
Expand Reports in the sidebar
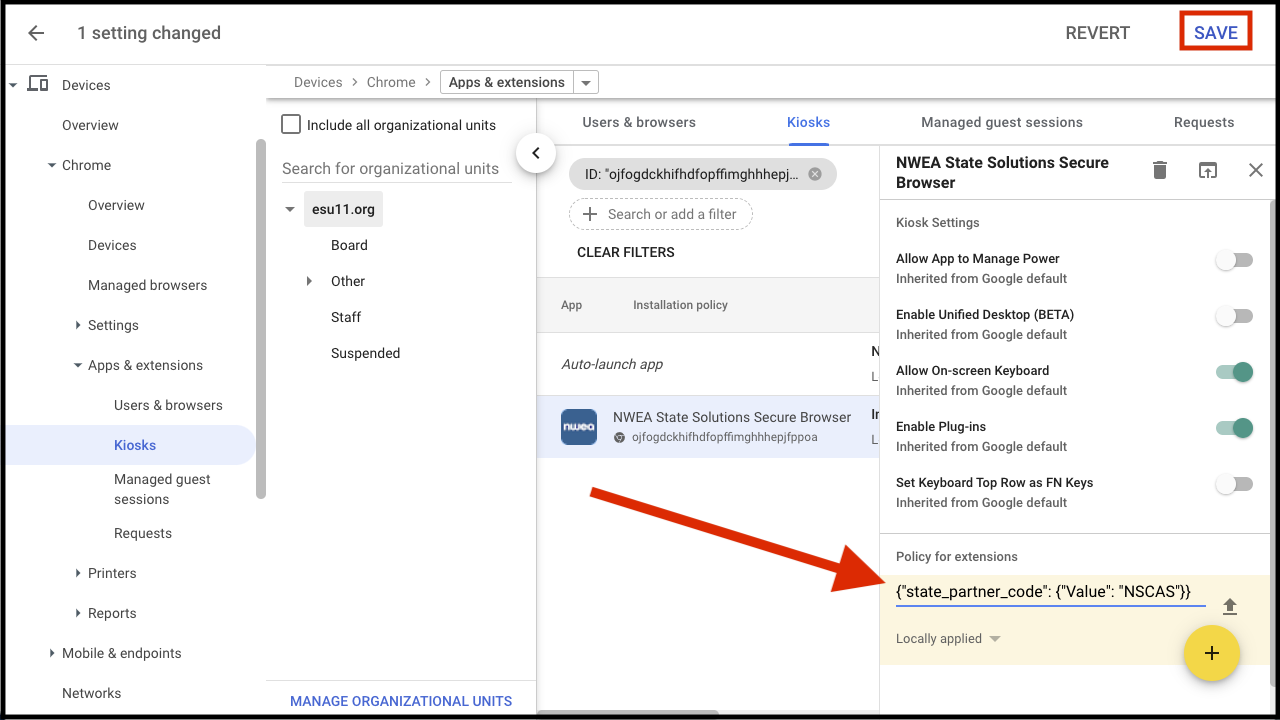(x=78, y=613)
